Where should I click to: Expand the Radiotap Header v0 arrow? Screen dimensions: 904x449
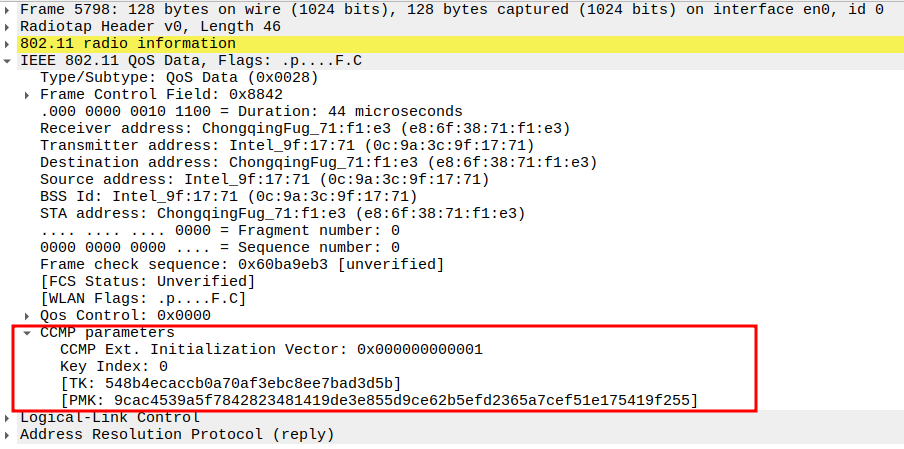pos(9,26)
